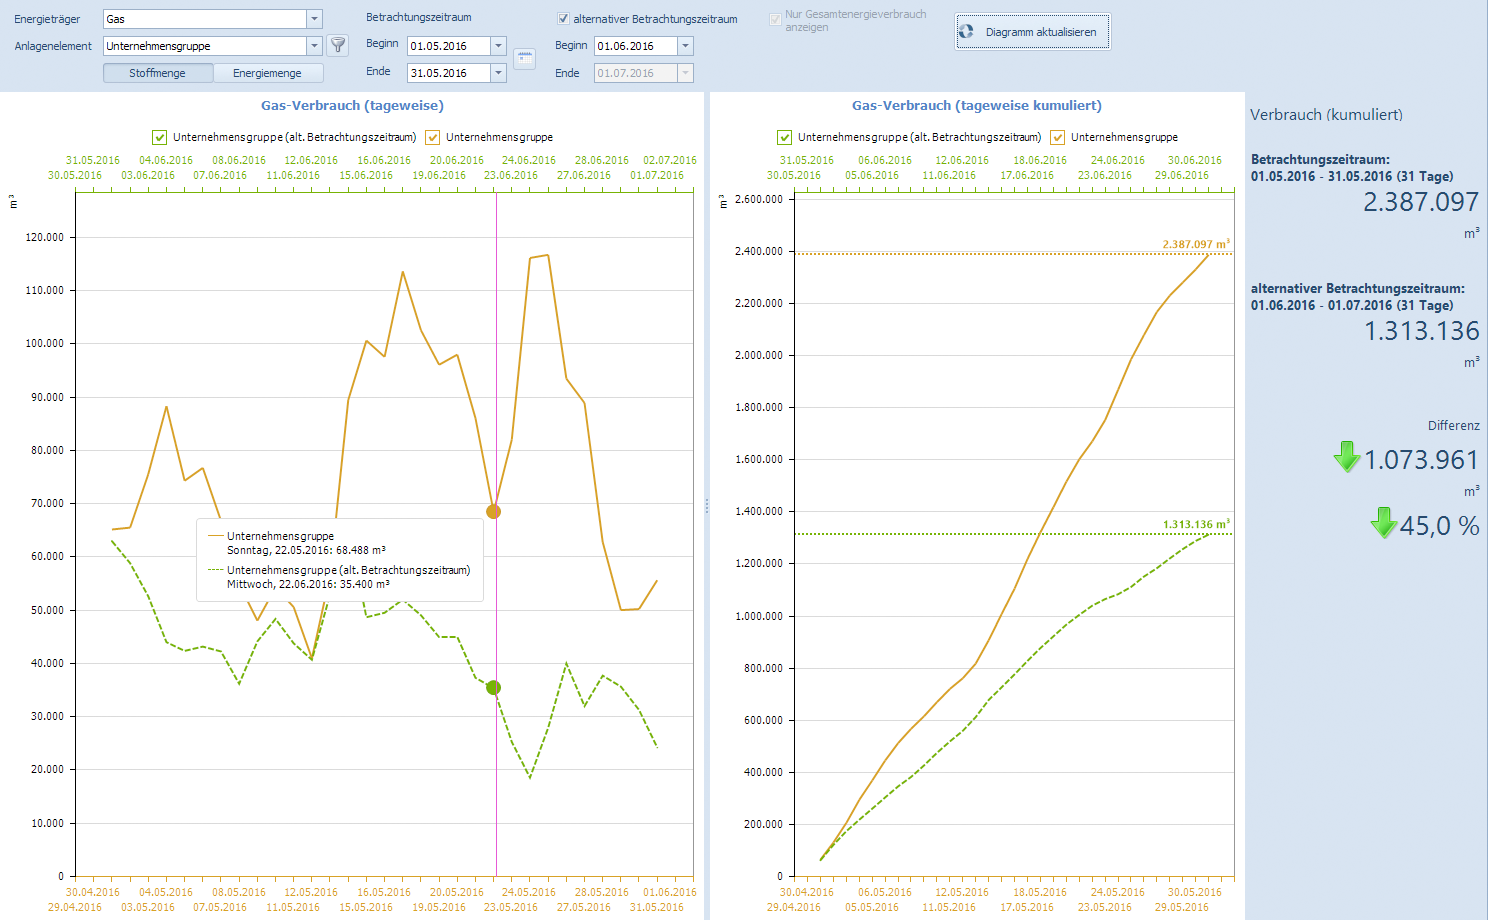
Task: Toggle Unternehmensgruppe (alt.) legend in cumulative chart
Action: (784, 137)
